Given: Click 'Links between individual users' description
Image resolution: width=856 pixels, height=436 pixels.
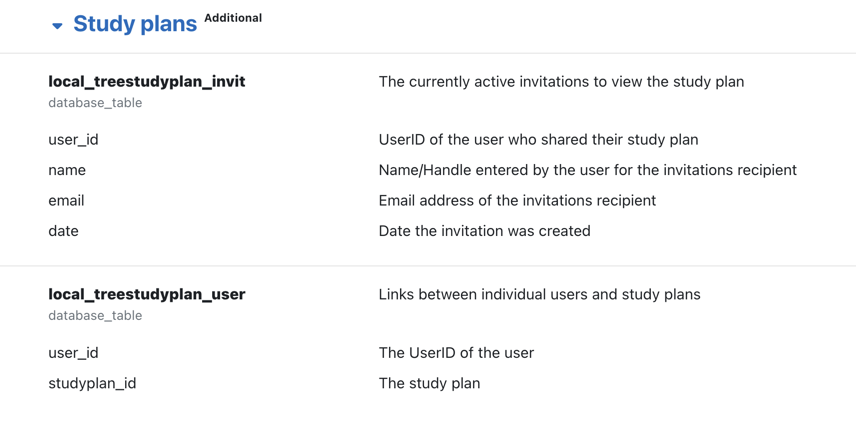Looking at the screenshot, I should [x=539, y=295].
